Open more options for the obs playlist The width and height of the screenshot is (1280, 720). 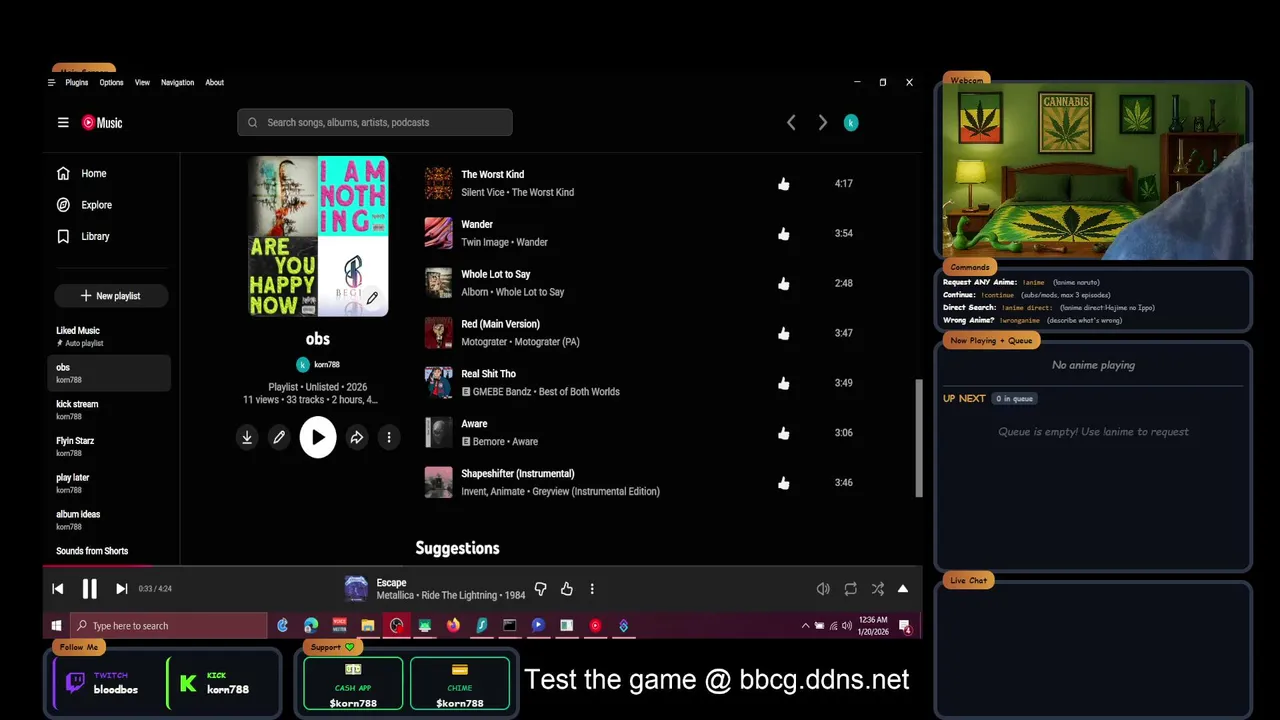389,437
